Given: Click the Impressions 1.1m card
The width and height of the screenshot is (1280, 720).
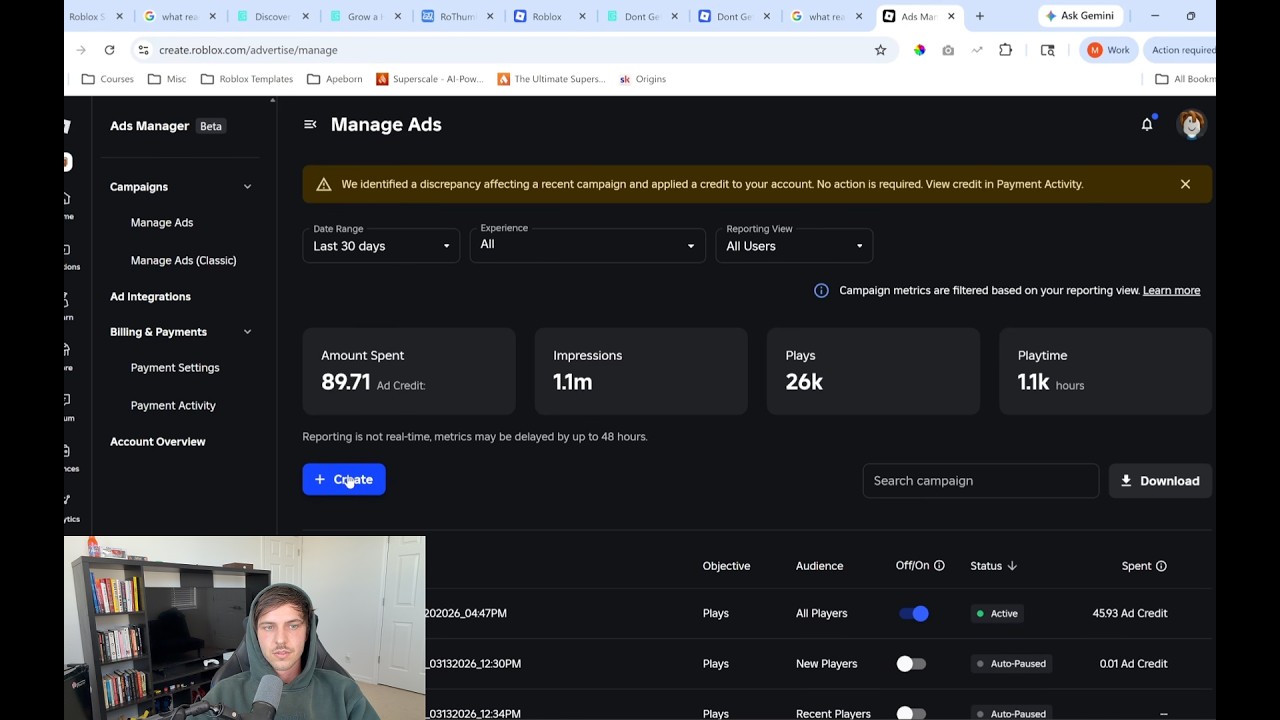Looking at the screenshot, I should [641, 371].
